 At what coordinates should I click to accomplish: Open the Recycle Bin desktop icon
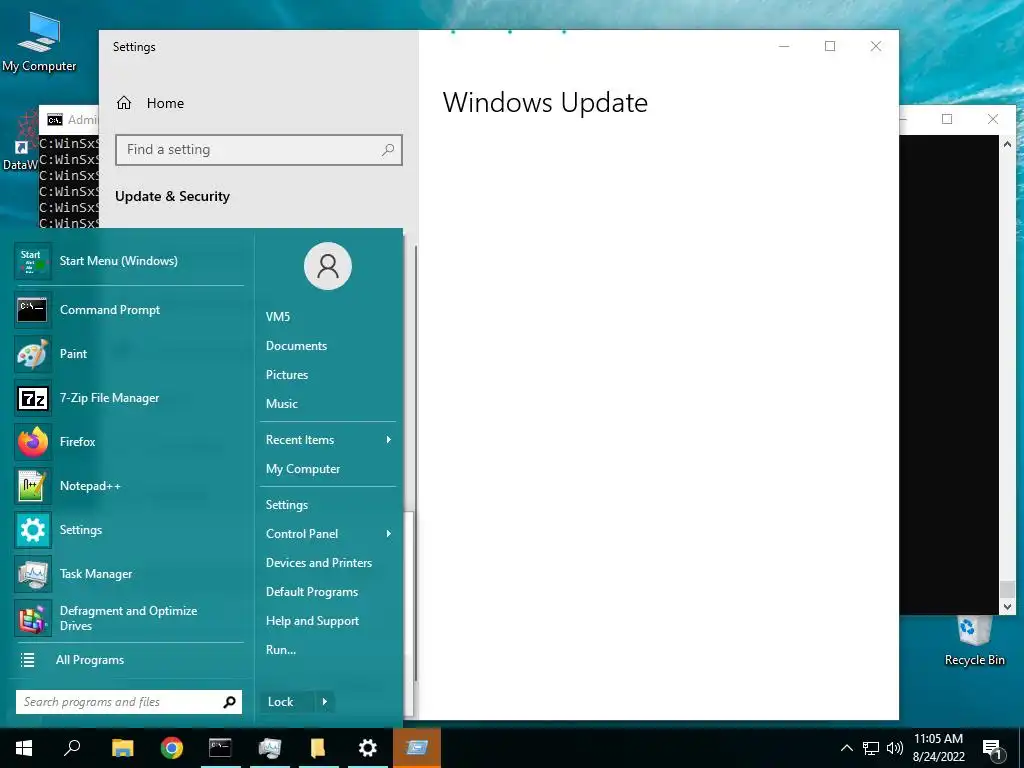(974, 641)
